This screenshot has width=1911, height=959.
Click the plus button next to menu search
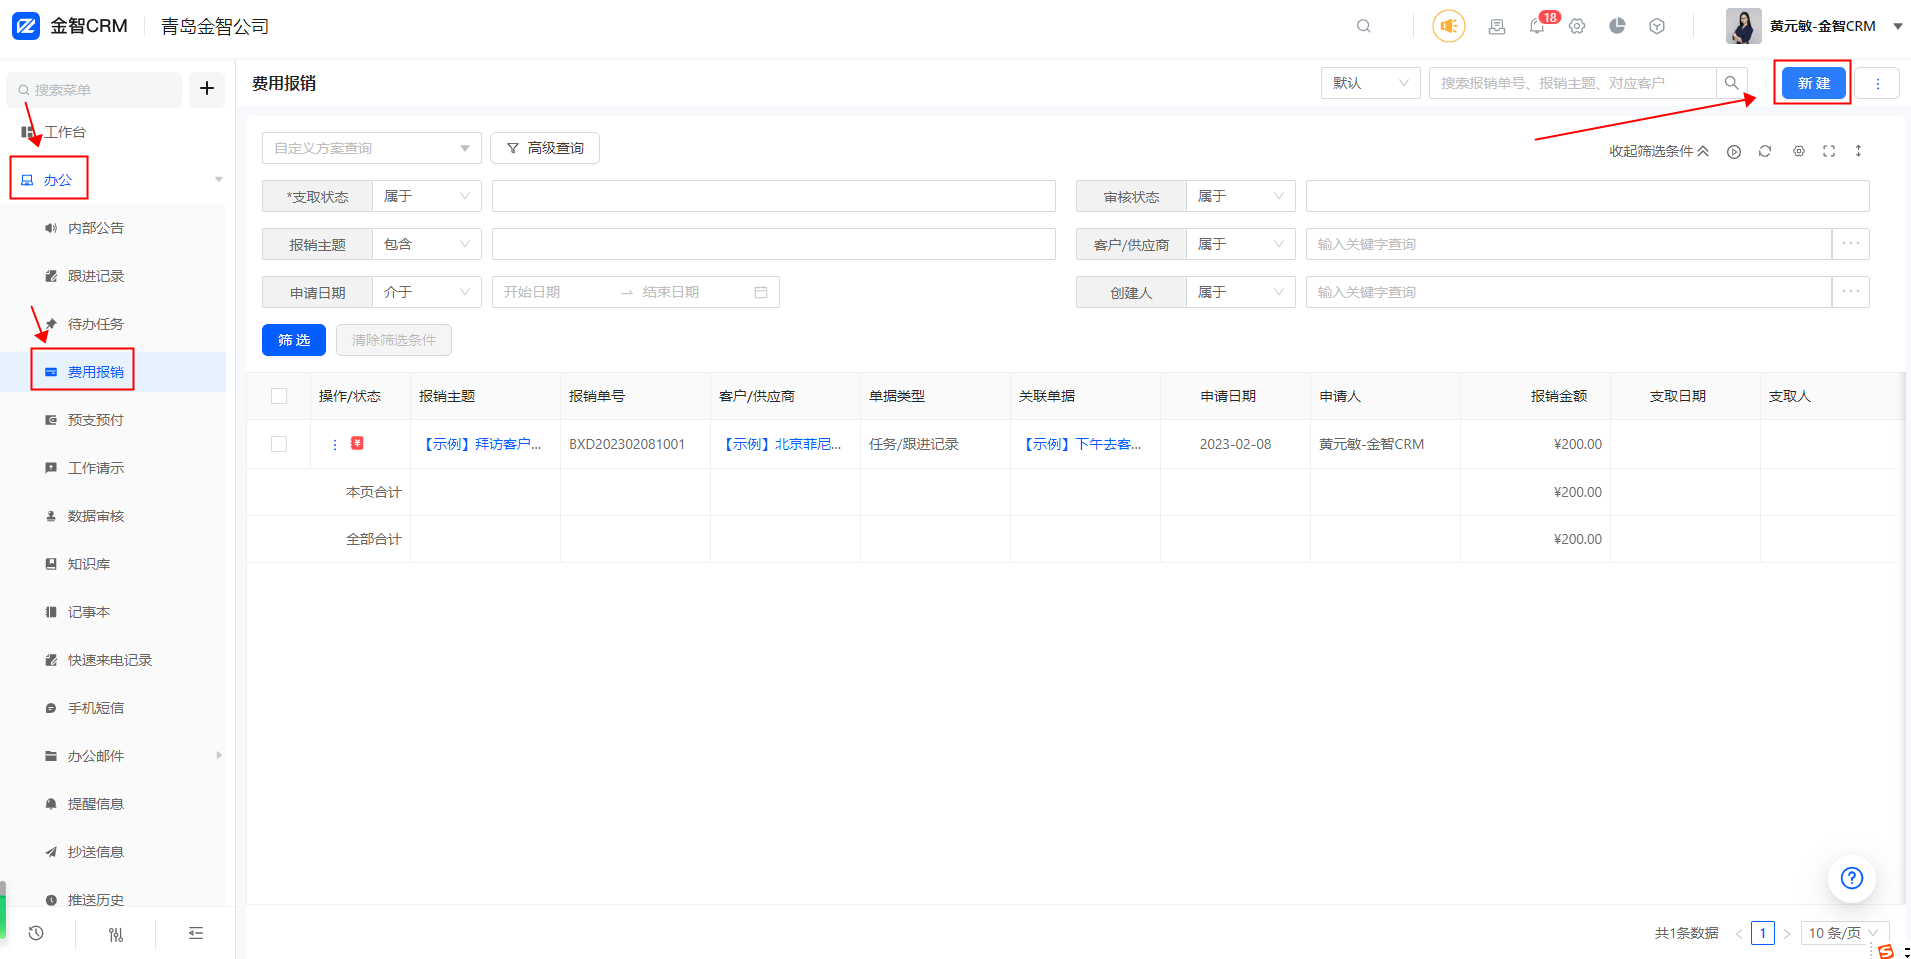click(x=207, y=89)
